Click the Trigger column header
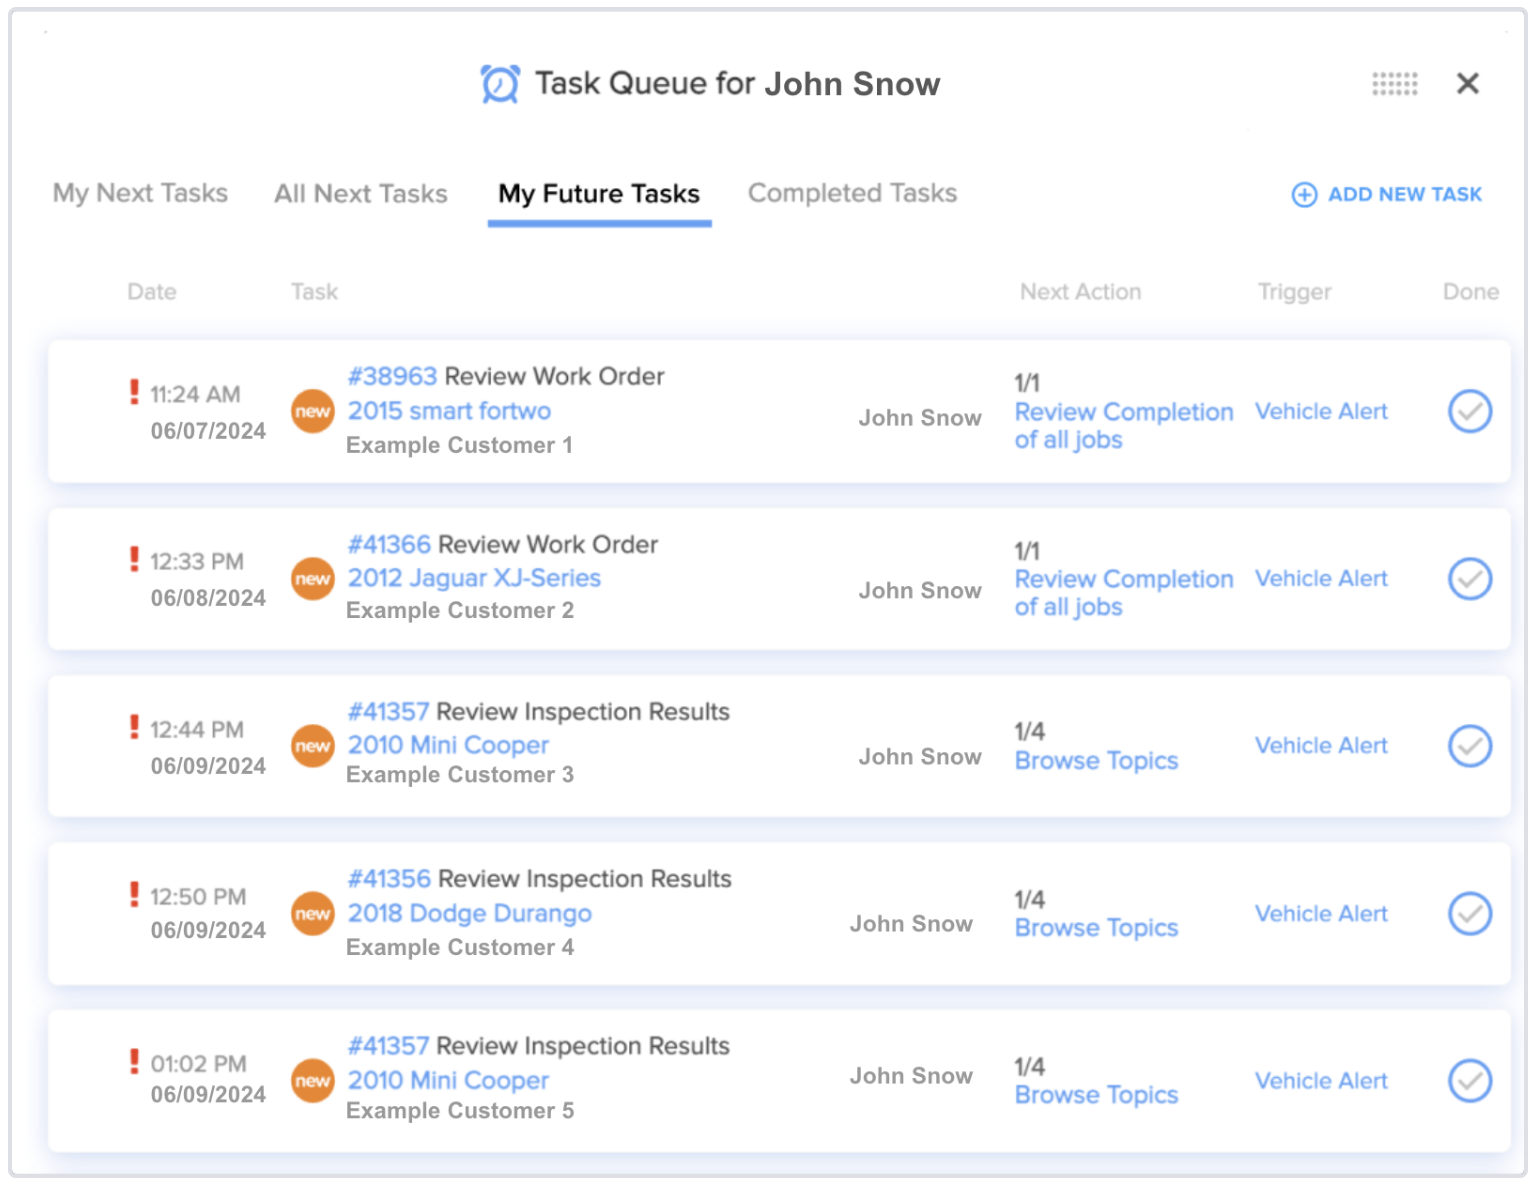The image size is (1536, 1184). coord(1294,291)
